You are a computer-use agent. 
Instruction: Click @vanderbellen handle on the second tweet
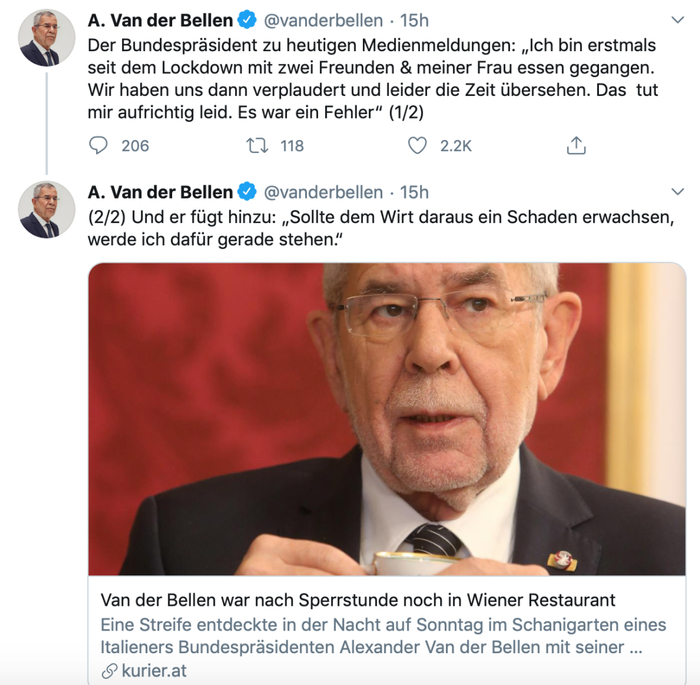click(x=322, y=192)
